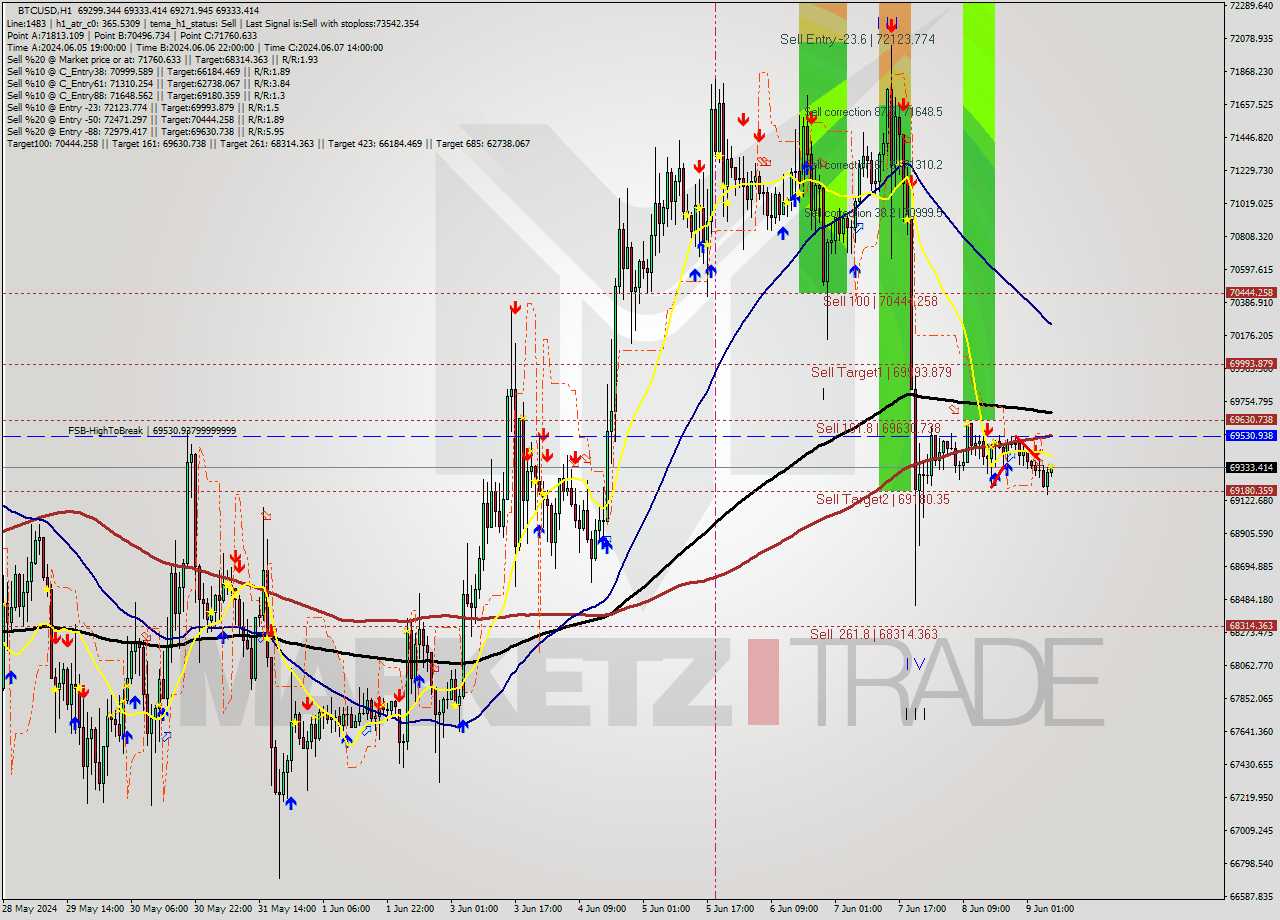Image resolution: width=1280 pixels, height=920 pixels.
Task: Click 'Last Signal is:Sell with stoploss' text
Action: [x=317, y=23]
